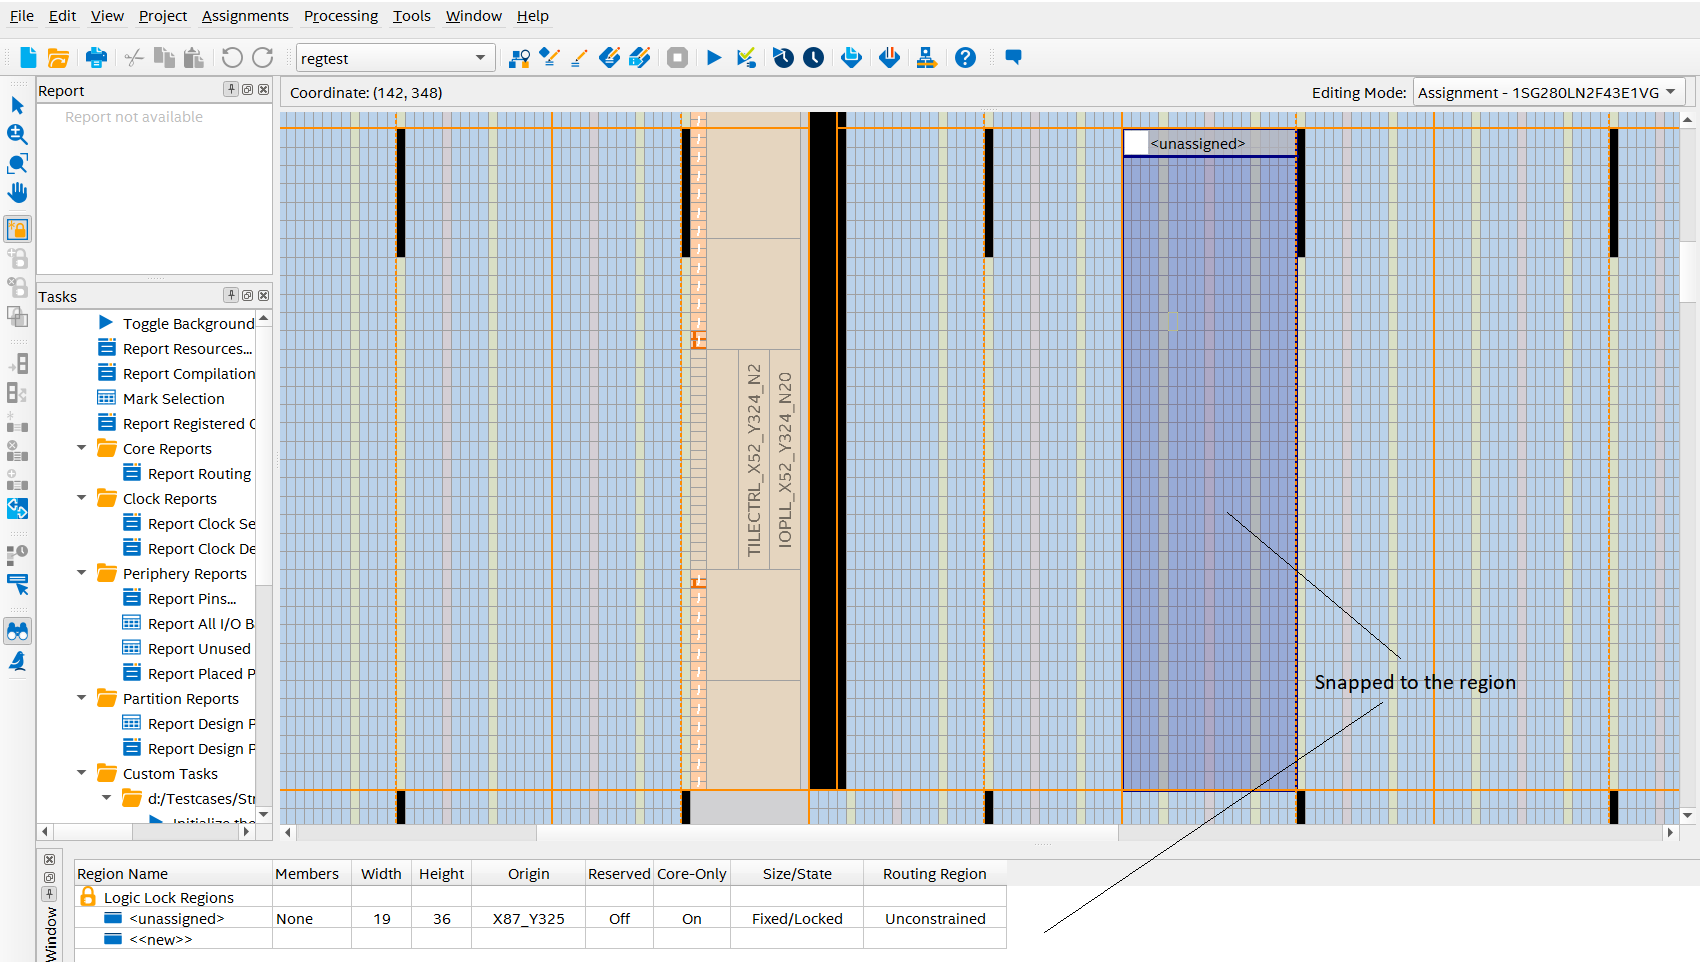1700x962 pixels.
Task: Click the open folder toolbar icon
Action: (x=59, y=58)
